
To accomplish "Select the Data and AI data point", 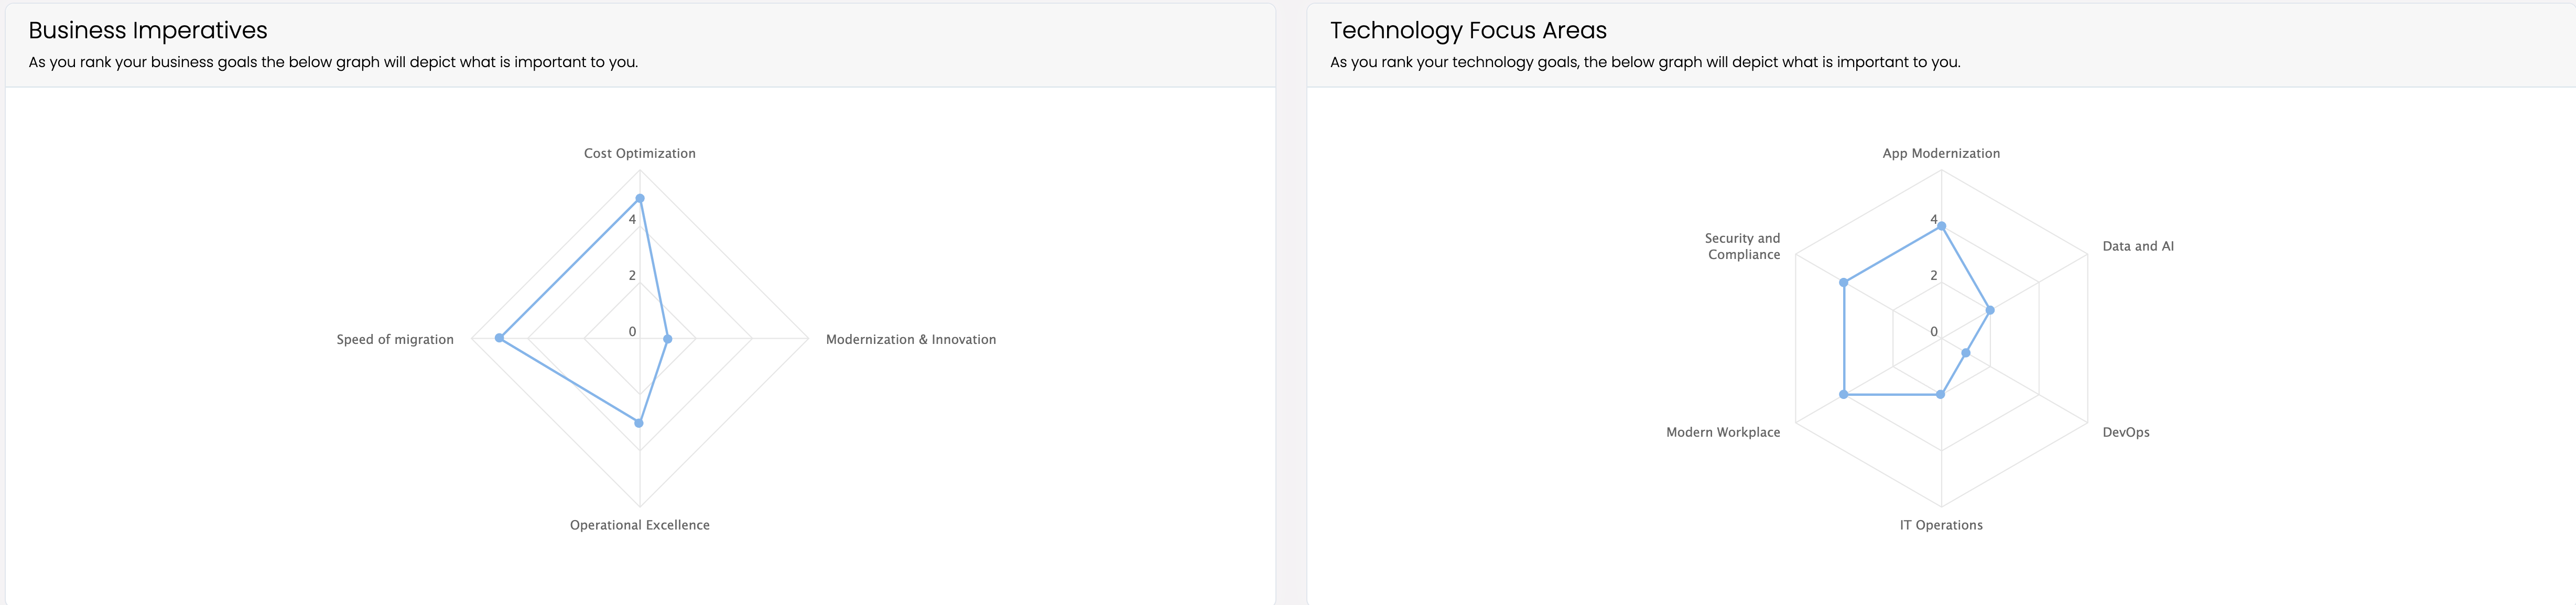I will (x=1990, y=310).
